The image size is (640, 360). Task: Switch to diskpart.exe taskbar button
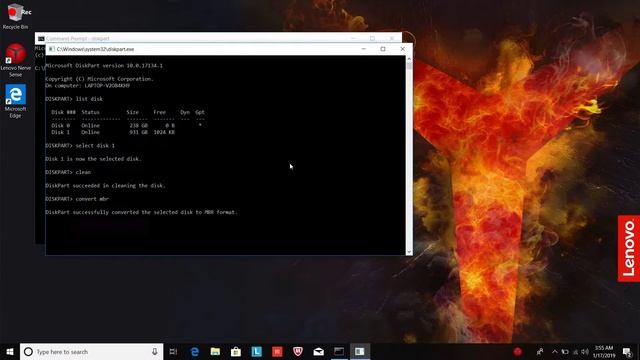point(360,351)
